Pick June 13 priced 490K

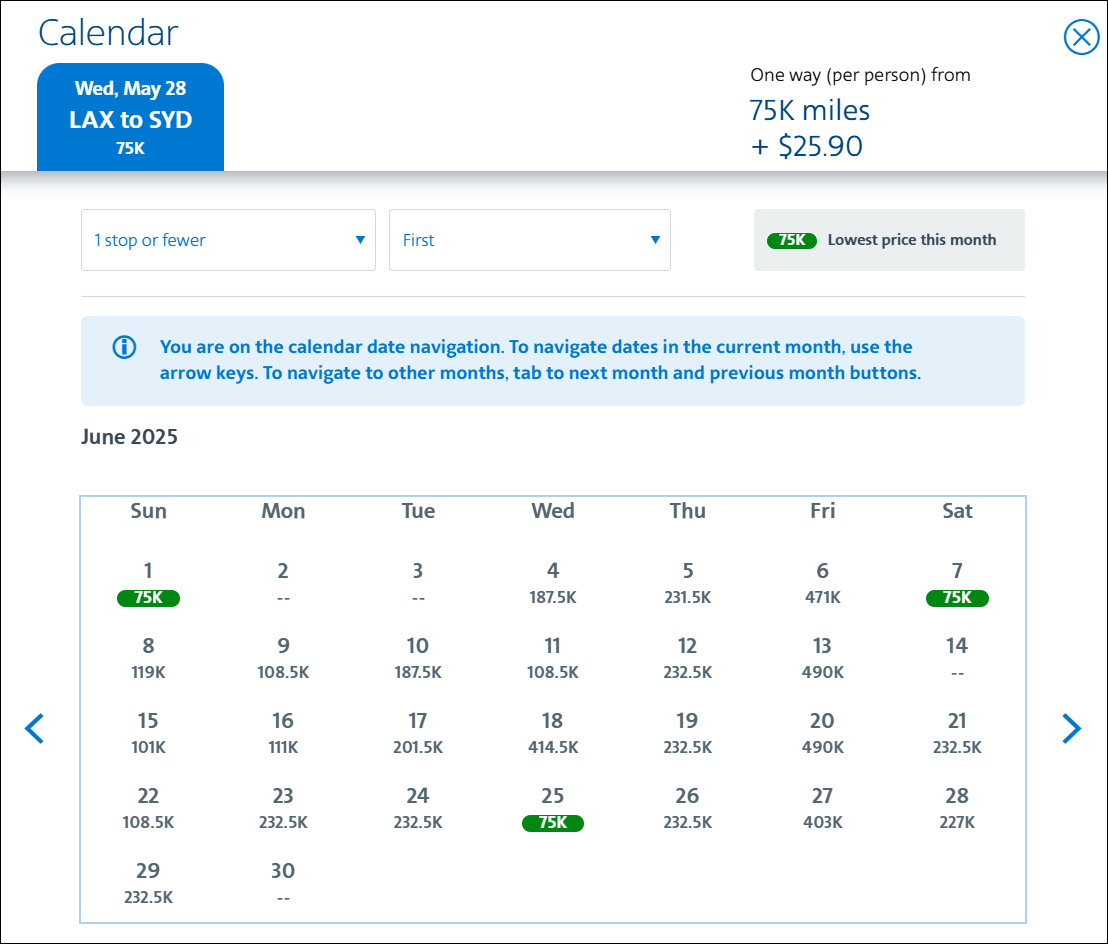pyautogui.click(x=823, y=659)
